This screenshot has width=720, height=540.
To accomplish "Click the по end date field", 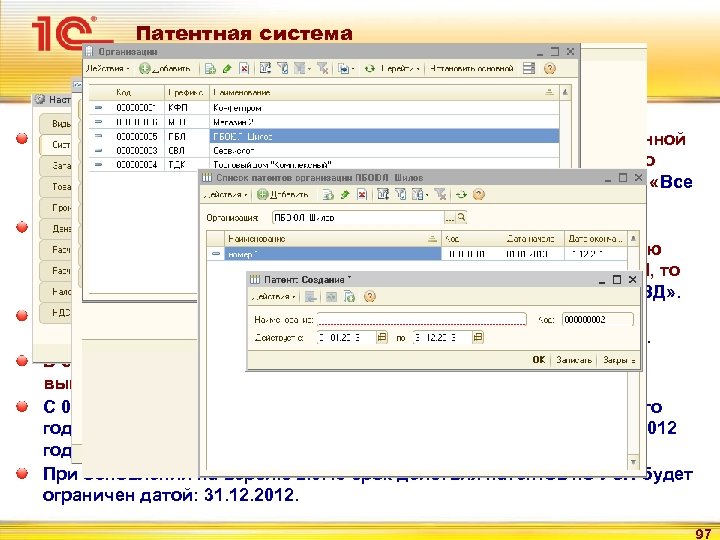I will [x=442, y=338].
